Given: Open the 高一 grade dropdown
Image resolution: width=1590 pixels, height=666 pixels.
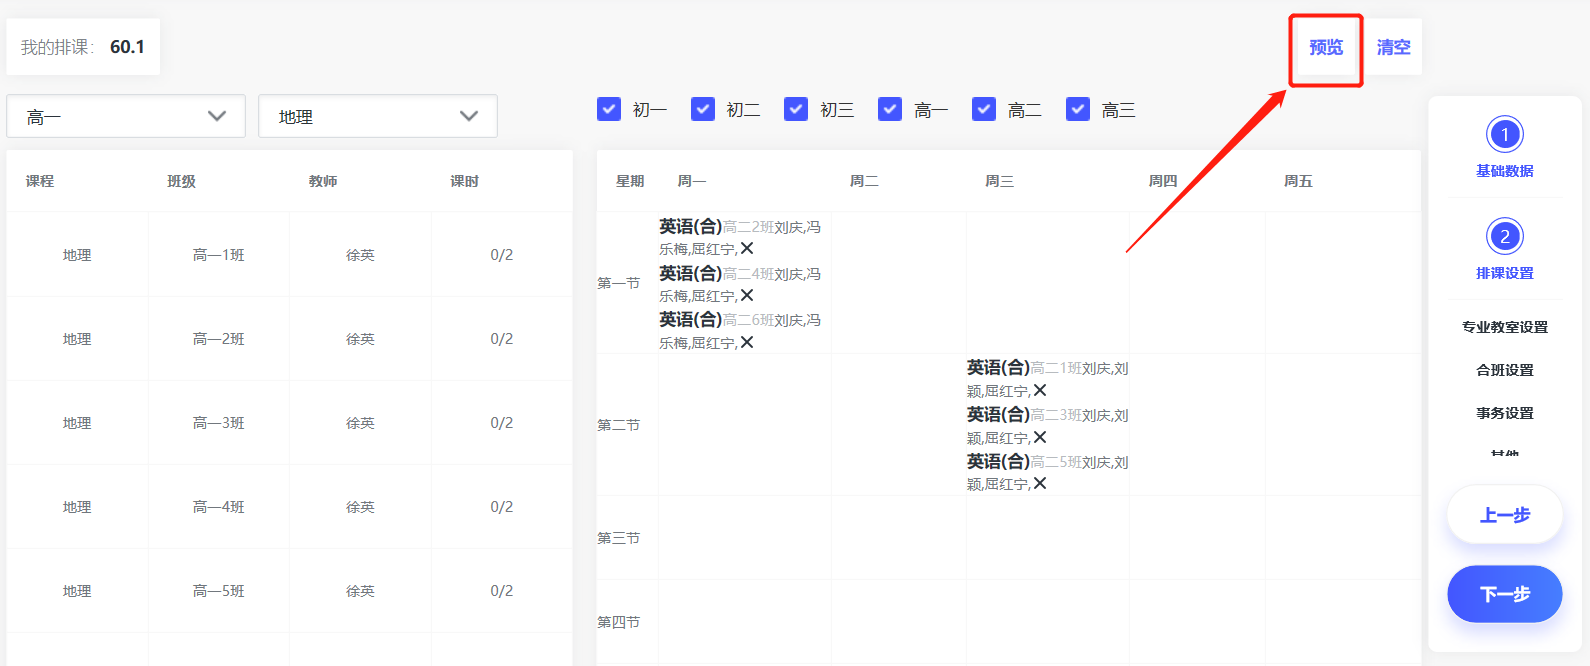Looking at the screenshot, I should click(x=126, y=116).
